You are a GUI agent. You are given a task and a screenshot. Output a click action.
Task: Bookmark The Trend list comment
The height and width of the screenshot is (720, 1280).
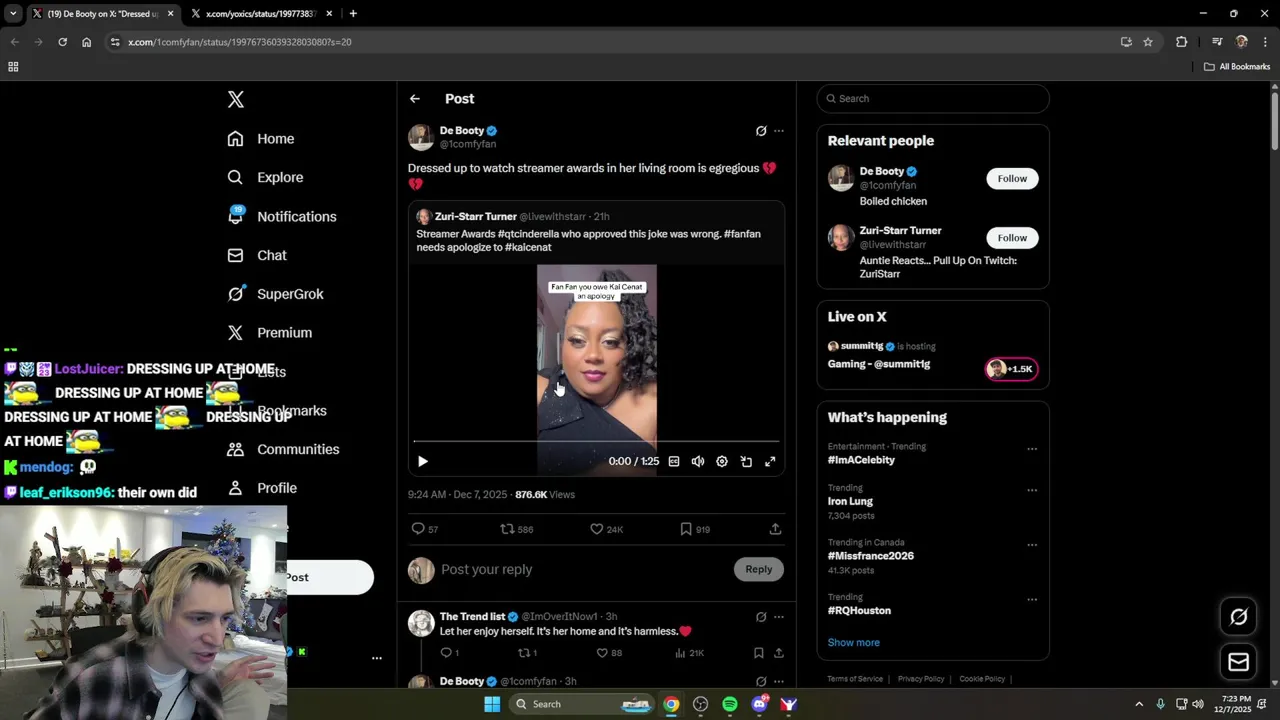[x=759, y=653]
